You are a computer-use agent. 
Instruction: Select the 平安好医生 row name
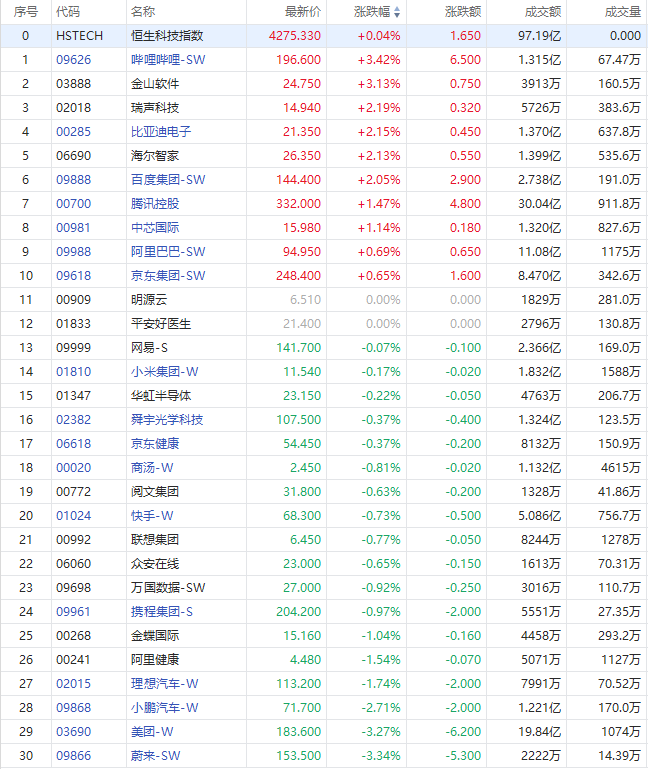click(161, 324)
